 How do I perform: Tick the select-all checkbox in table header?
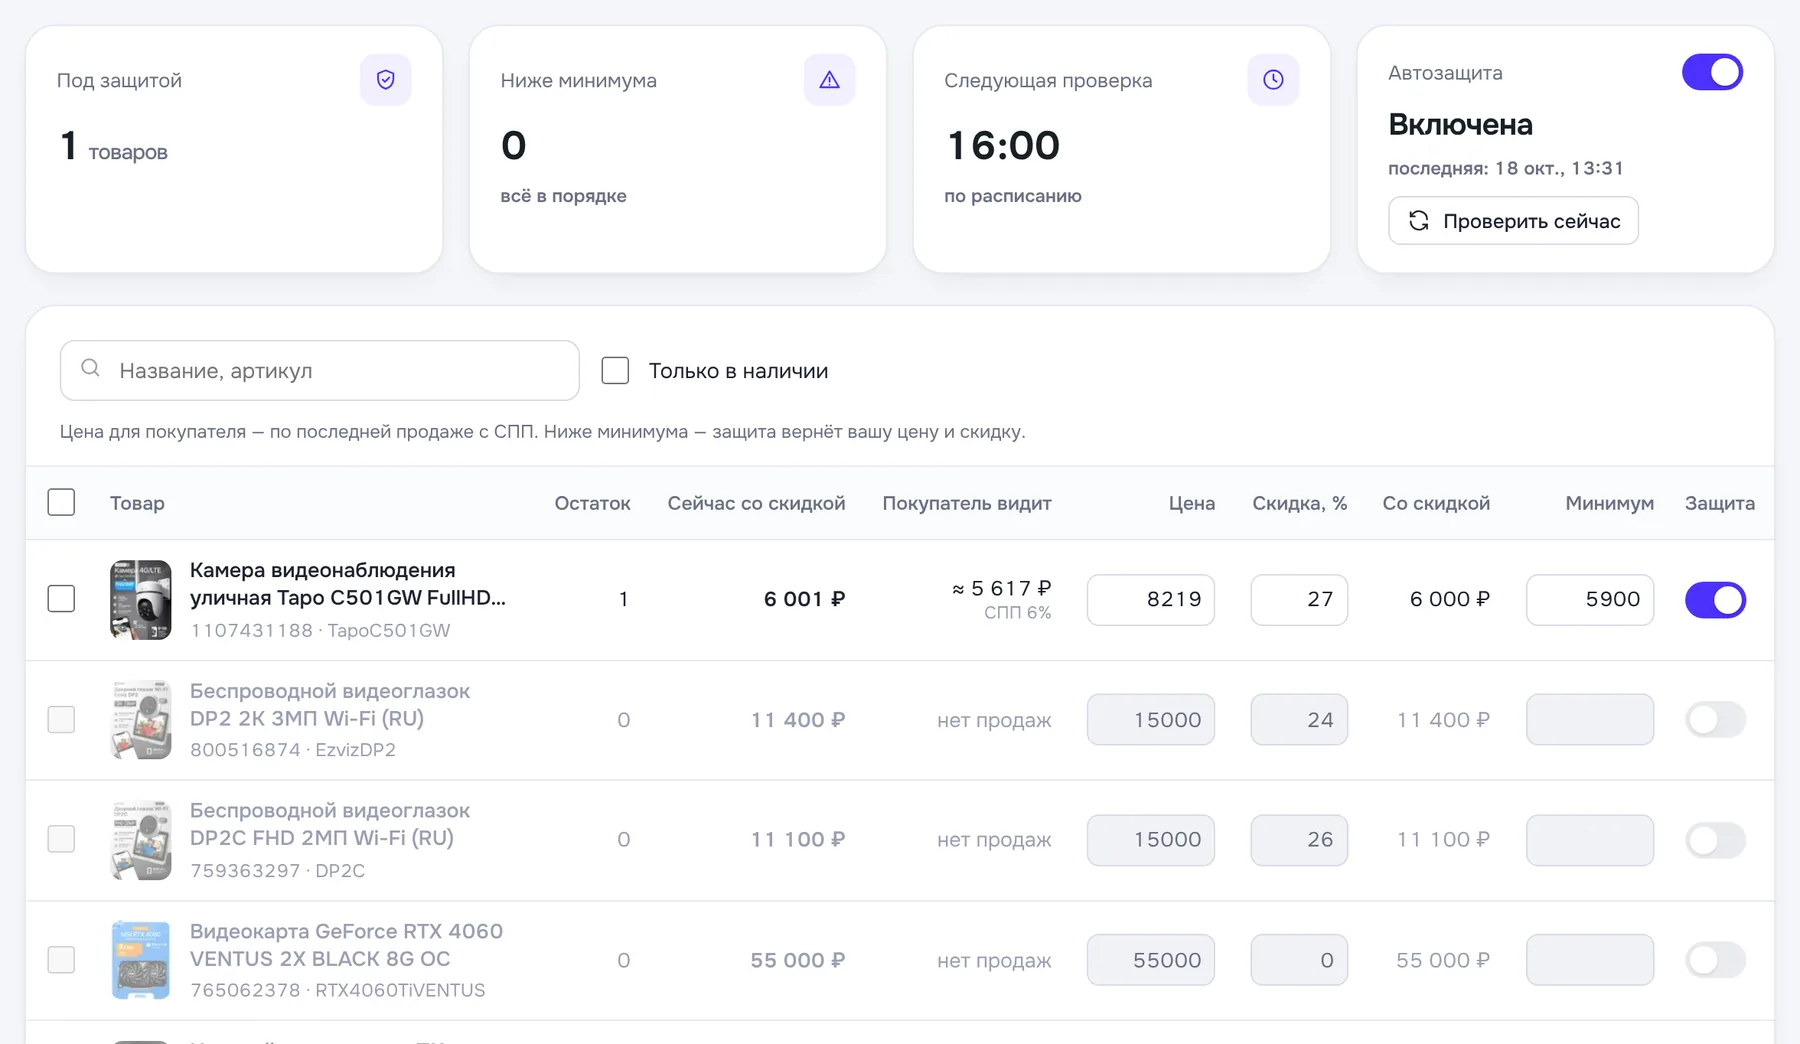click(x=61, y=502)
